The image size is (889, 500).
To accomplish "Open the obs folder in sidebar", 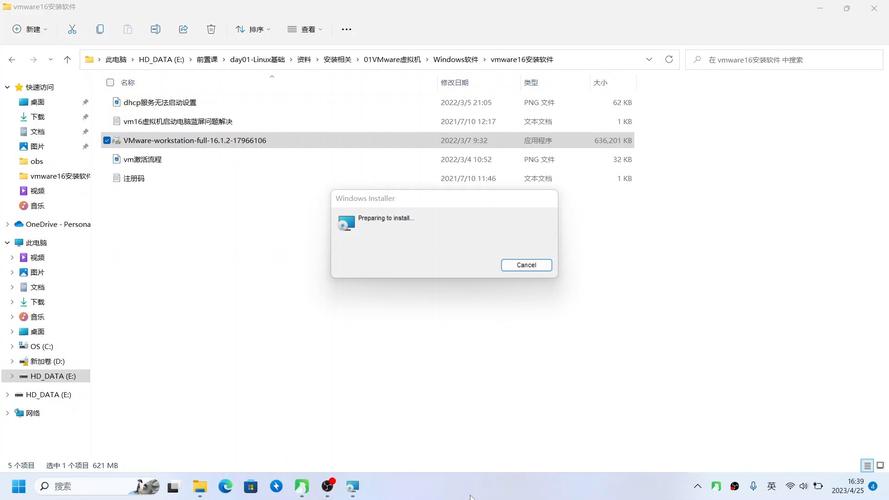I will (x=37, y=161).
